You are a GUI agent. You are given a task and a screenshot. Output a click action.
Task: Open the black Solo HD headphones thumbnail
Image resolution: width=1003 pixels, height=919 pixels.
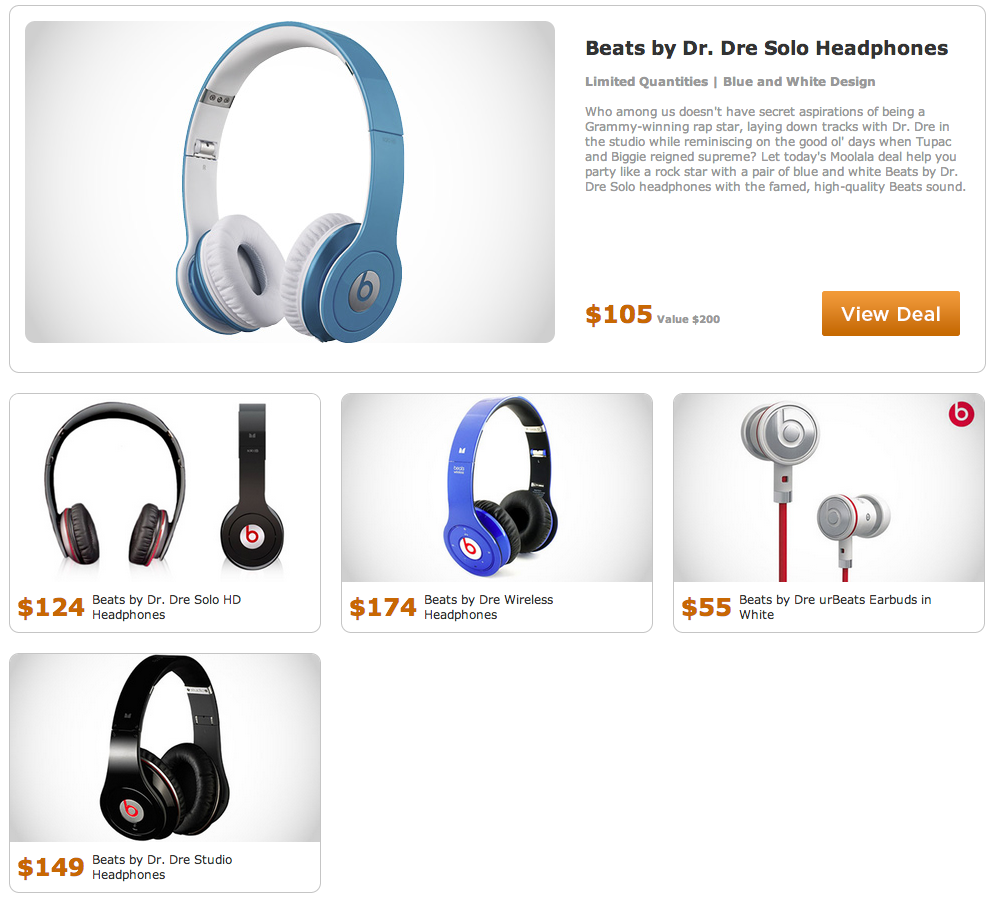coord(165,488)
